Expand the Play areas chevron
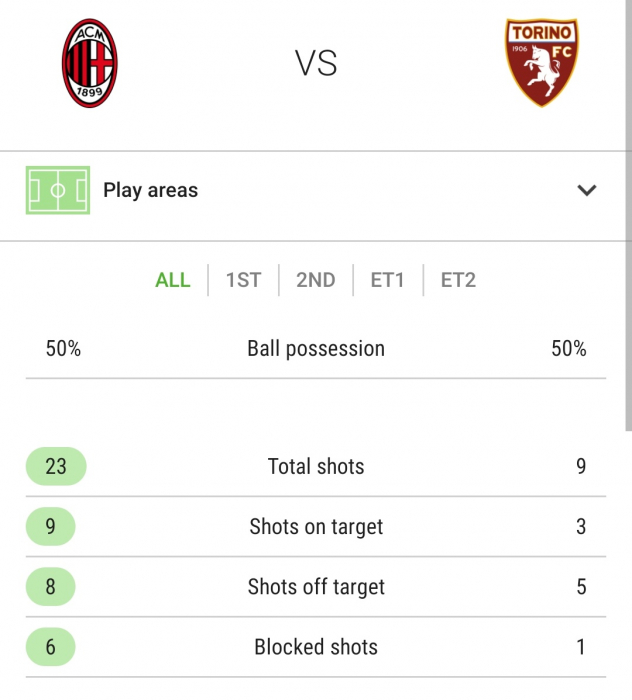632x700 pixels. (586, 190)
